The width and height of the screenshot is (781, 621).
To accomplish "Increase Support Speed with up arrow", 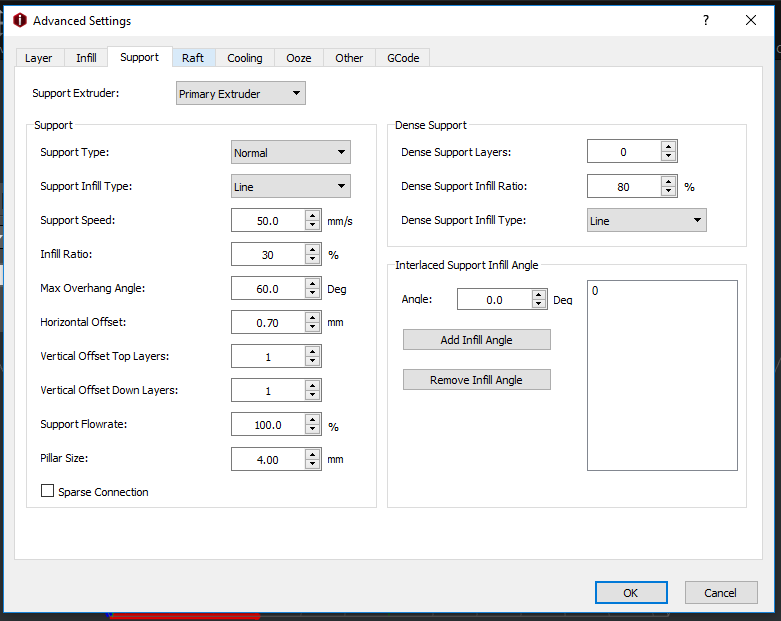I will pyautogui.click(x=313, y=215).
